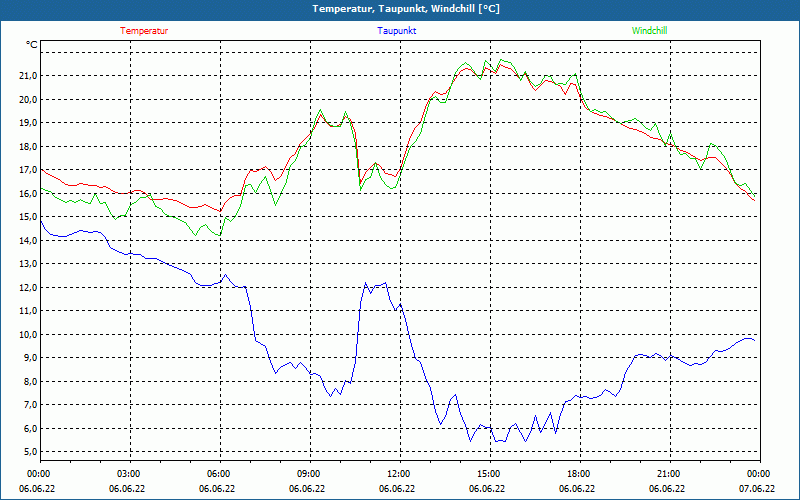Select the 8,0 y-axis value
Screen dimensions: 800x500
[x=31, y=381]
